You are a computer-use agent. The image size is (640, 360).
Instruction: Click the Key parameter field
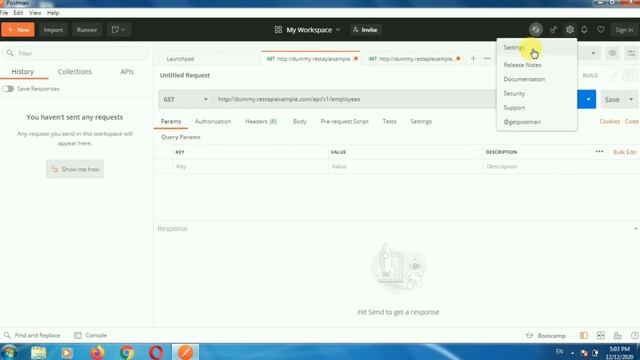coord(250,167)
